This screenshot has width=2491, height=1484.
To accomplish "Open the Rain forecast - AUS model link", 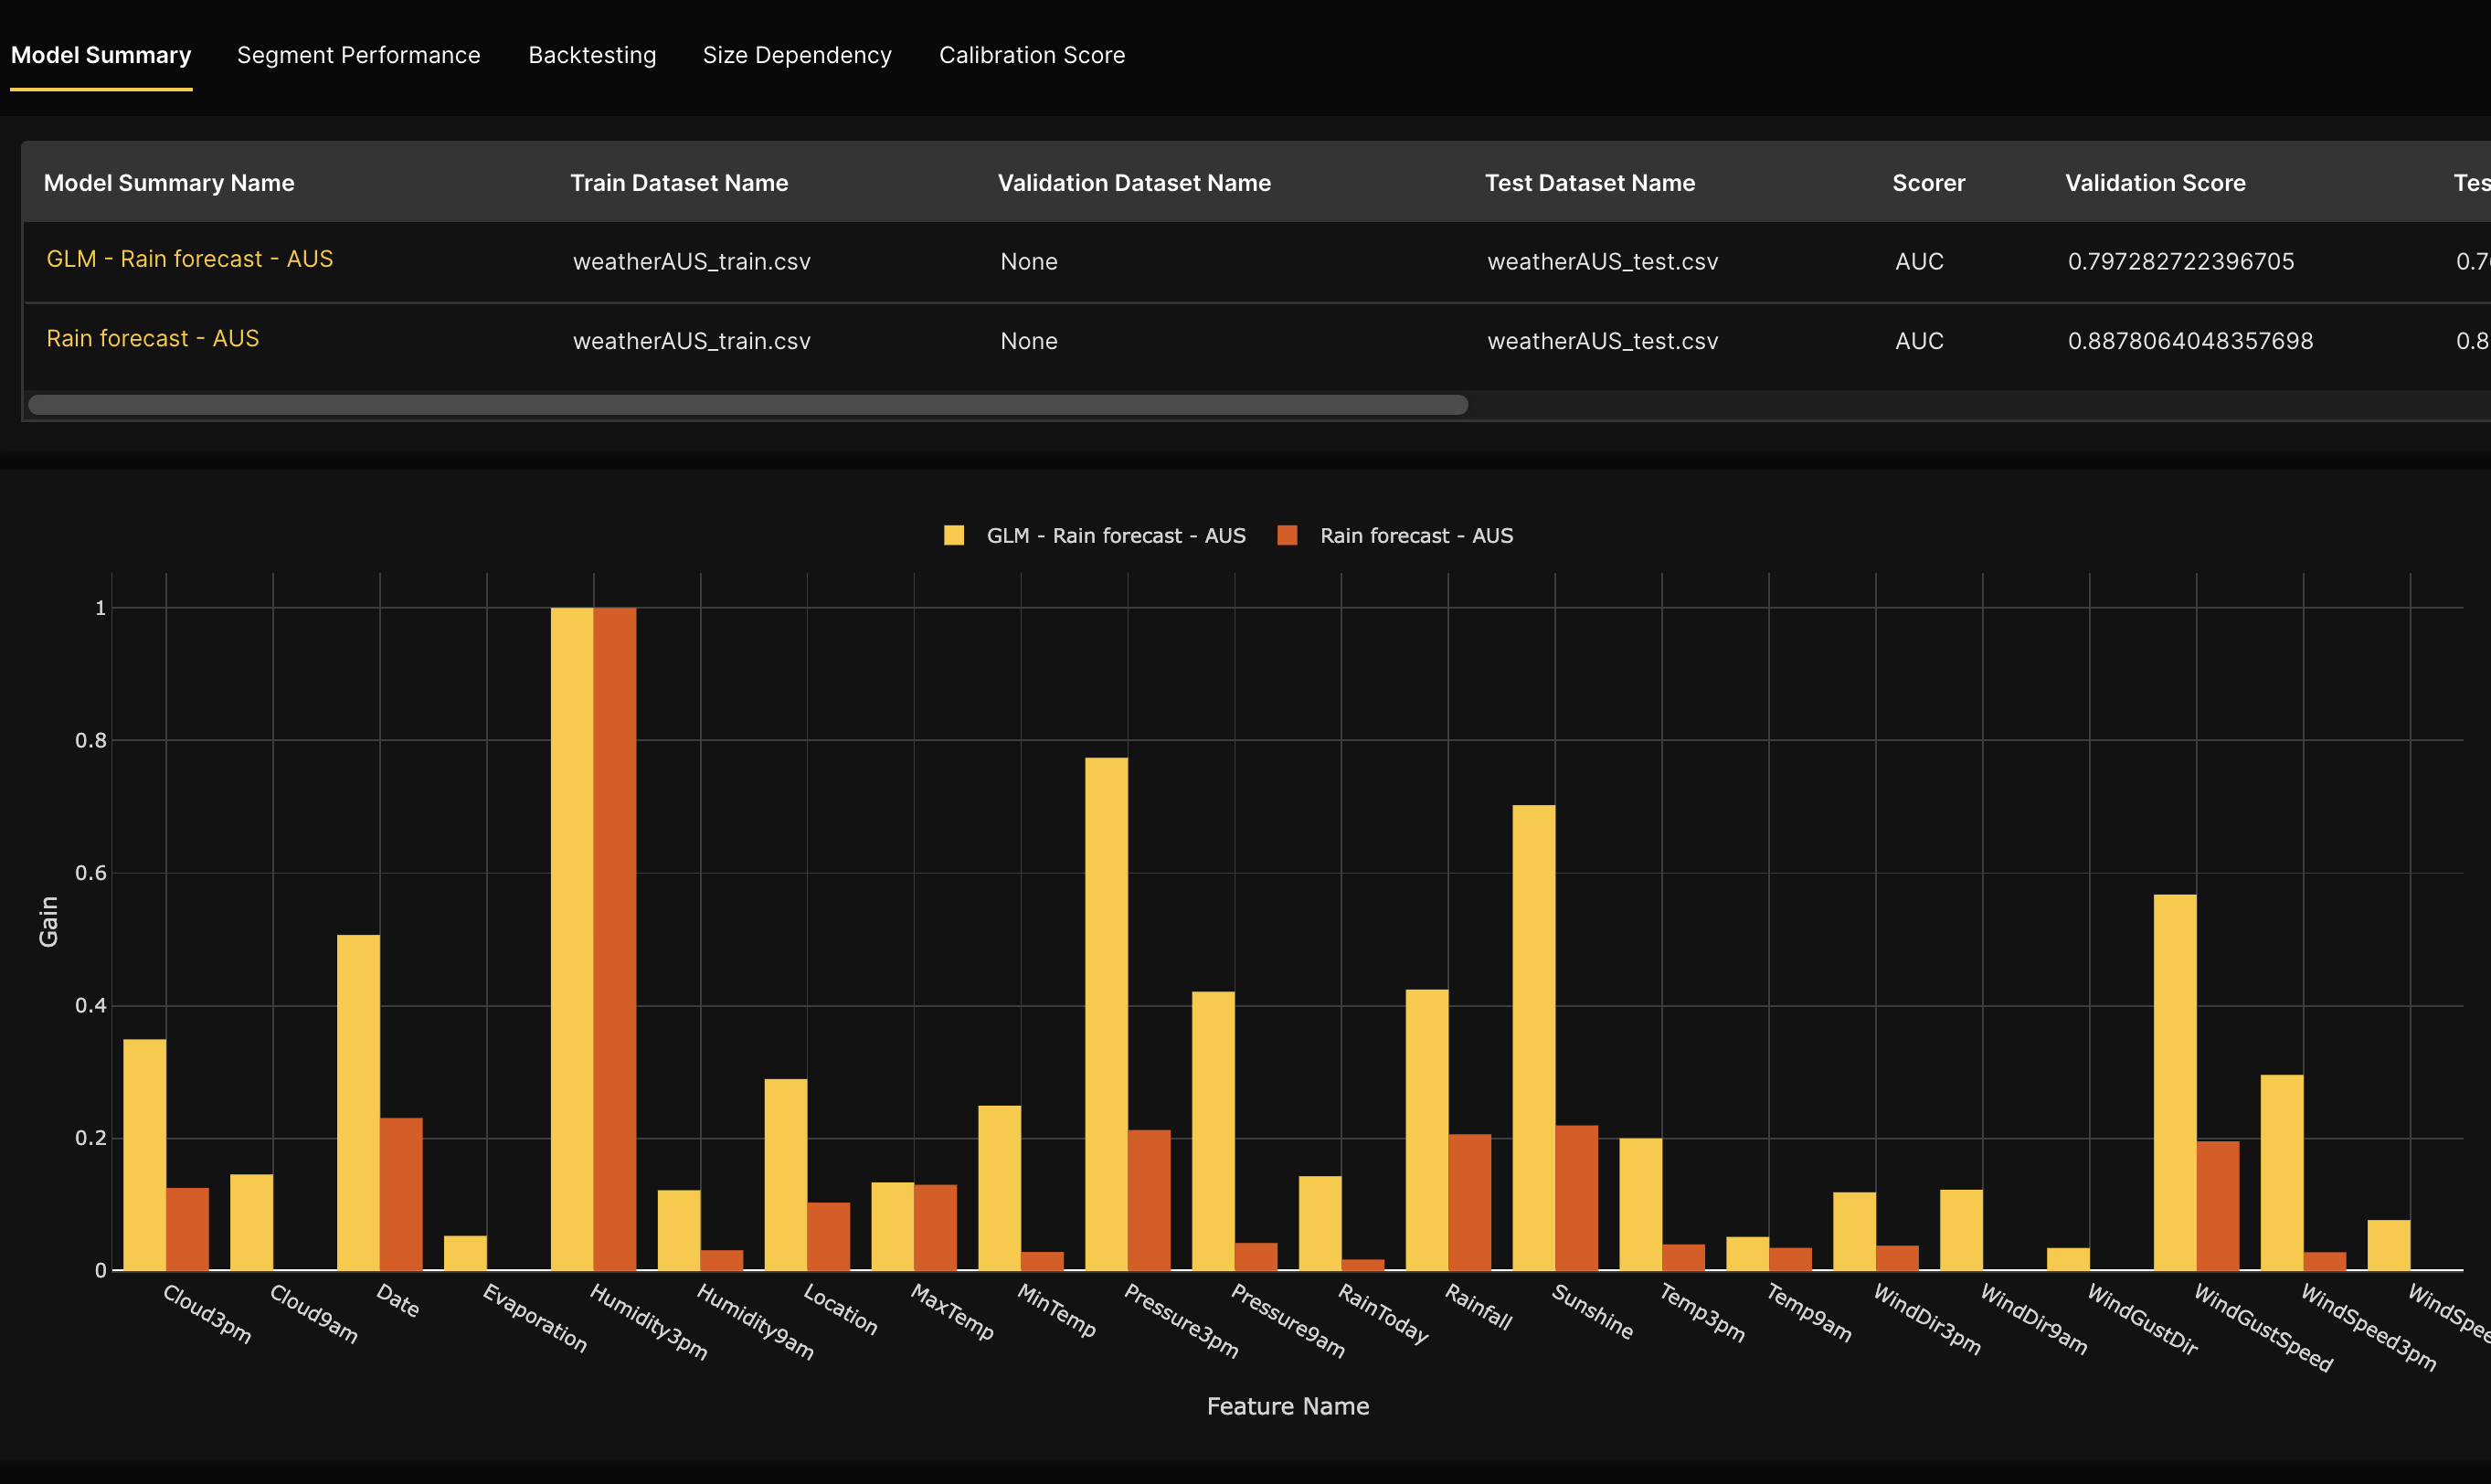I will click(153, 339).
